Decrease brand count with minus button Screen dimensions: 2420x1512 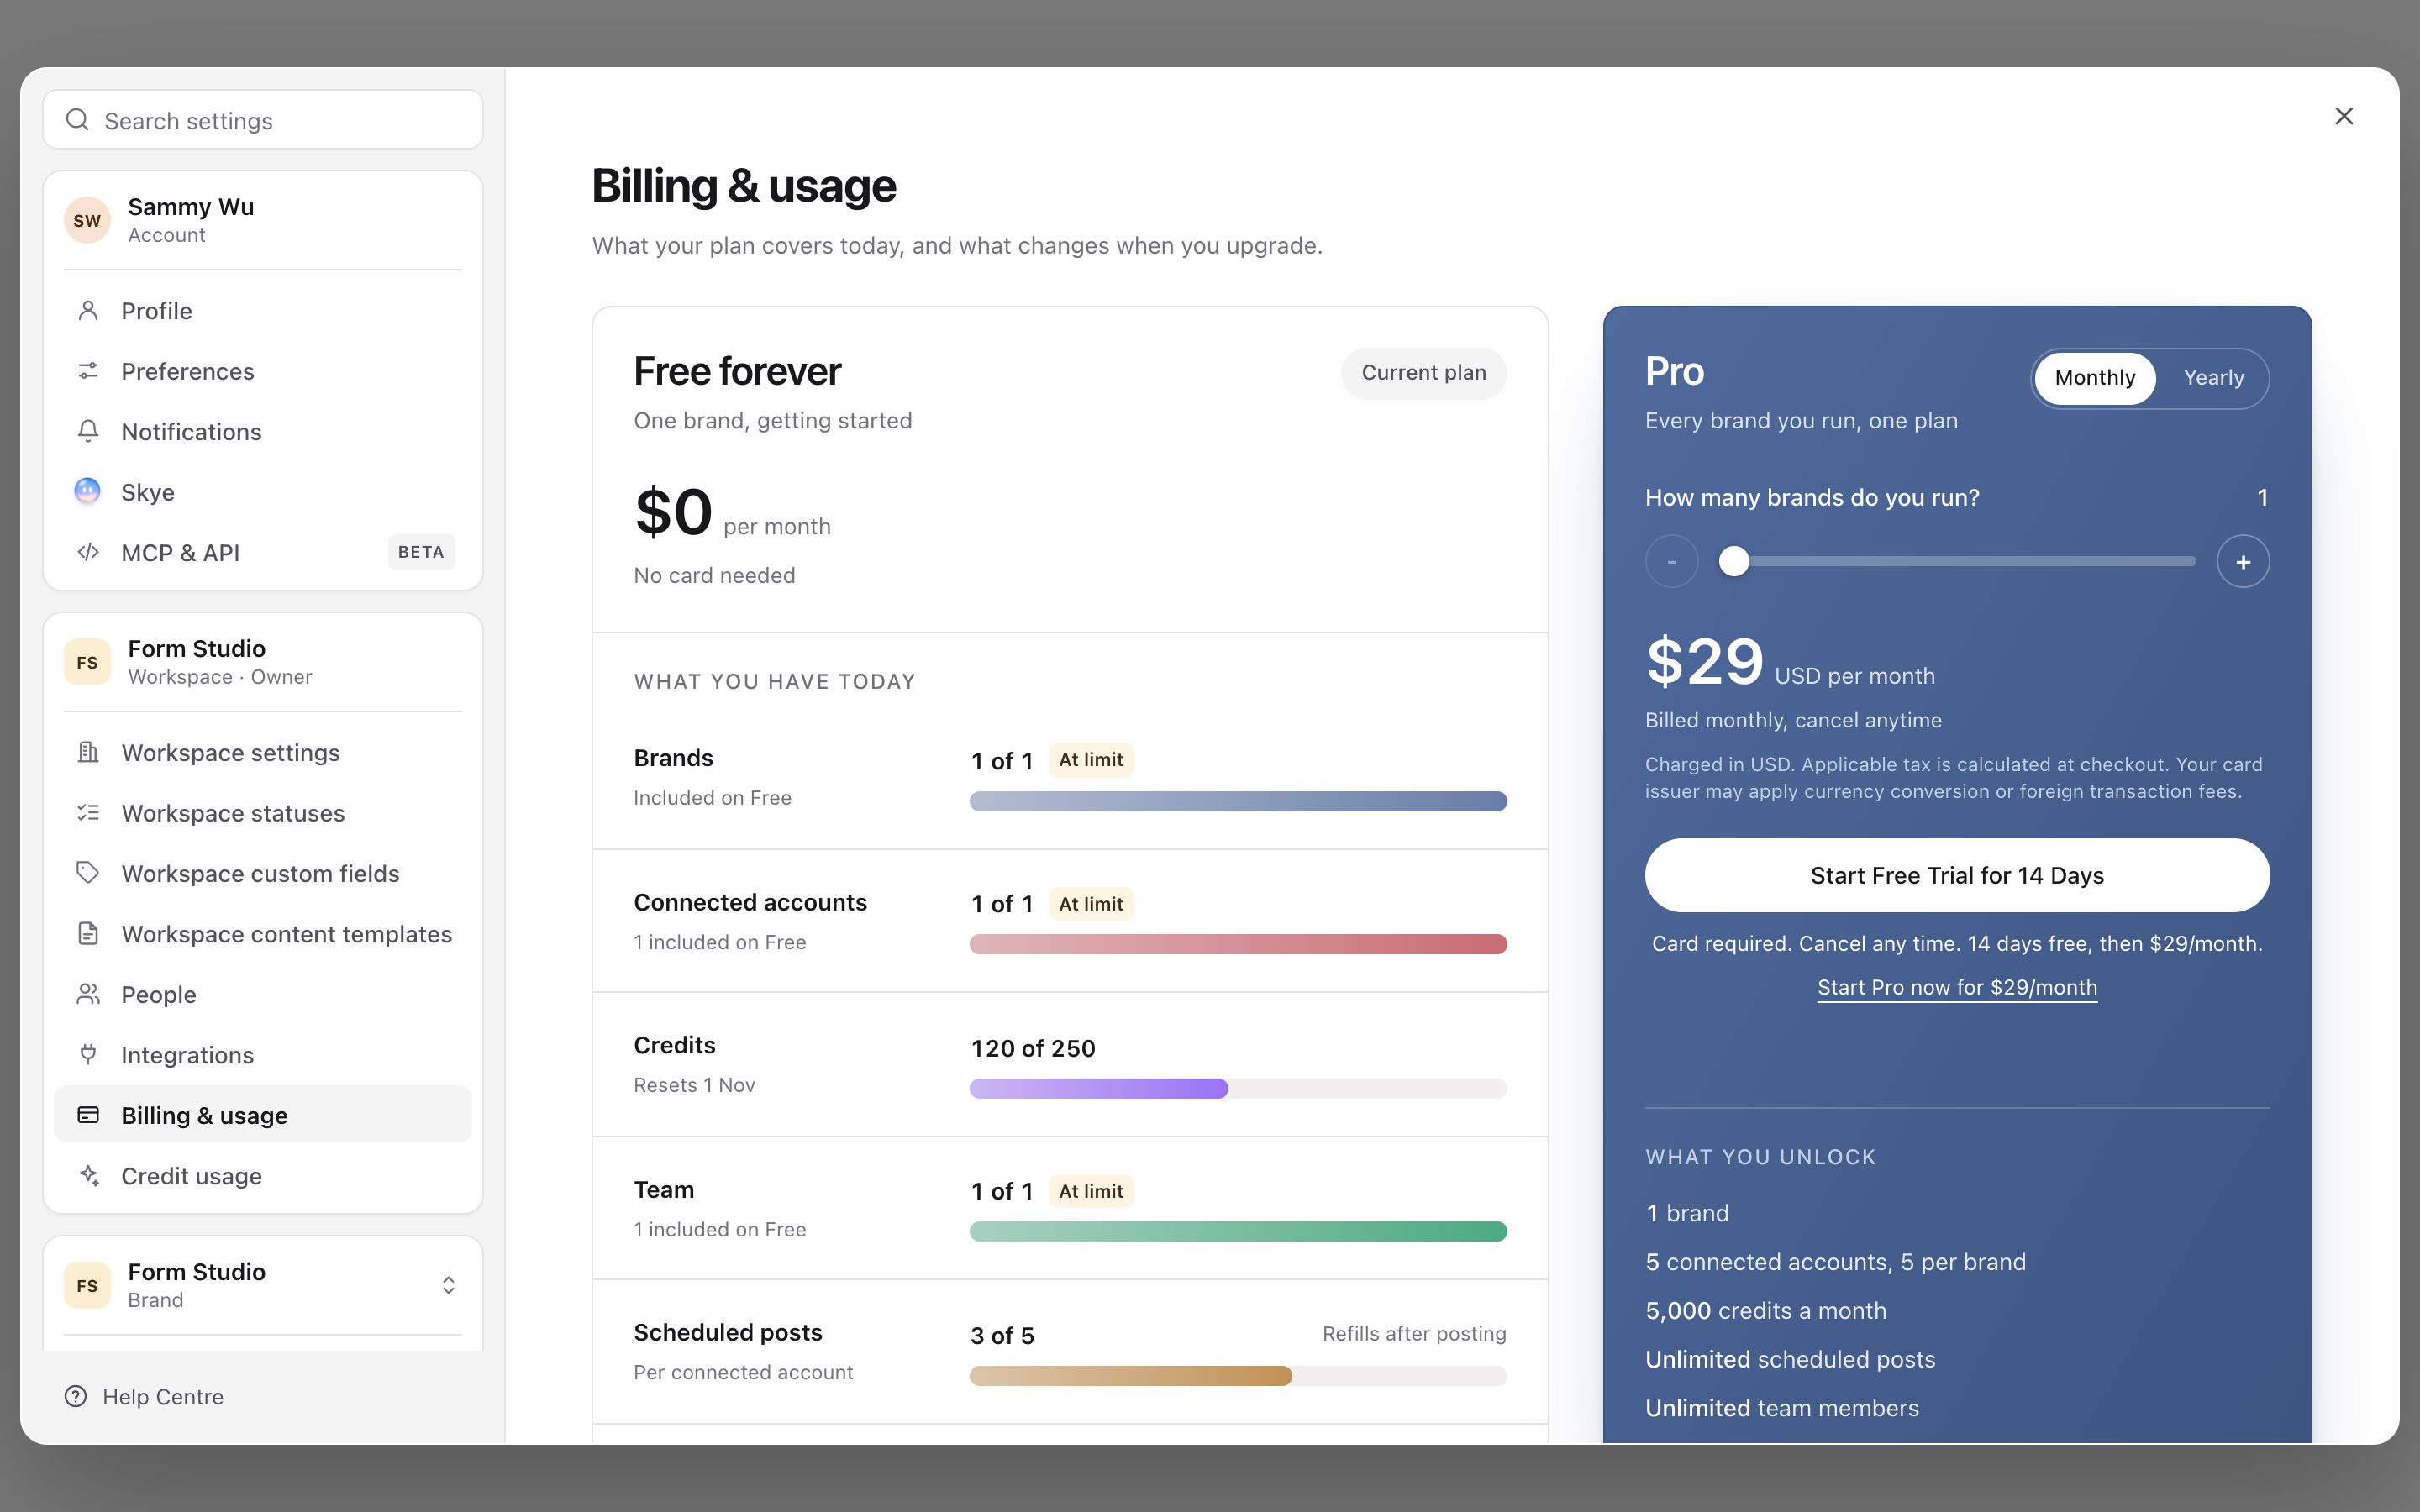point(1672,561)
